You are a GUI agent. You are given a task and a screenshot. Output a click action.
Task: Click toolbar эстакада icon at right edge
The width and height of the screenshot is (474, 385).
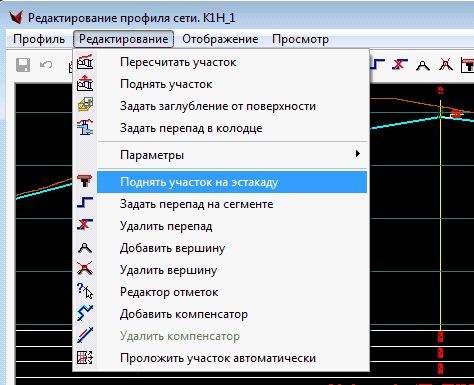tap(467, 65)
